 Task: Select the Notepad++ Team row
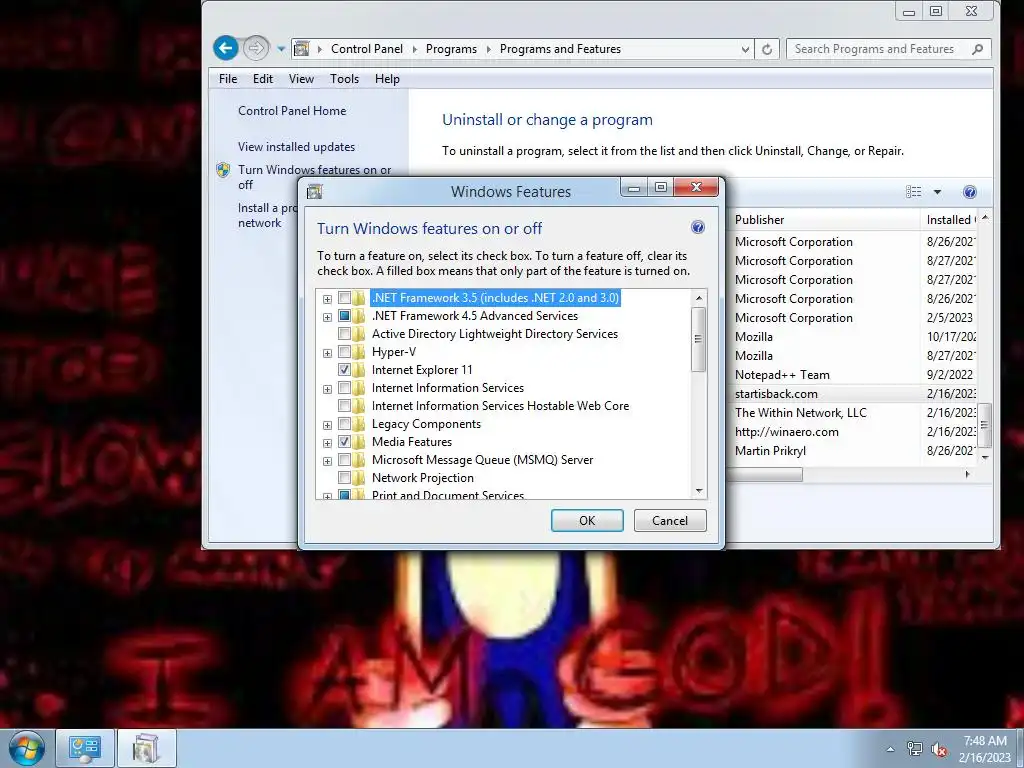pyautogui.click(x=854, y=375)
